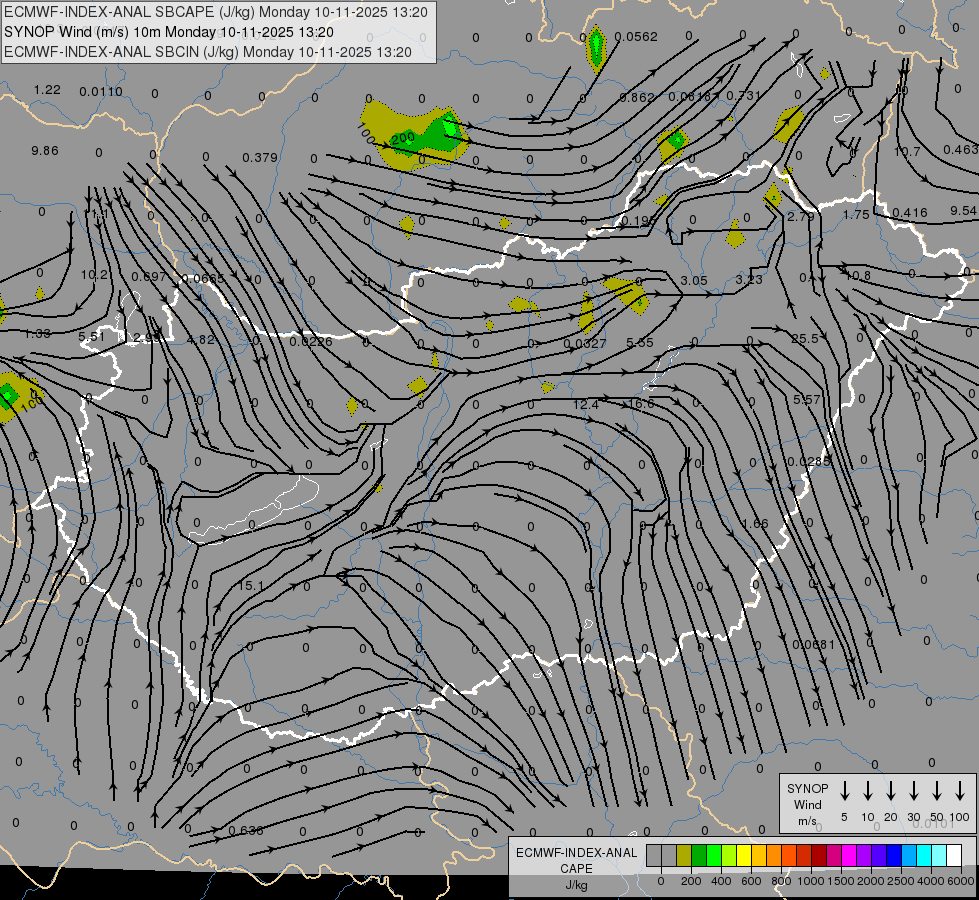The width and height of the screenshot is (979, 900).
Task: Click the data value 1.33
Action: 37,334
